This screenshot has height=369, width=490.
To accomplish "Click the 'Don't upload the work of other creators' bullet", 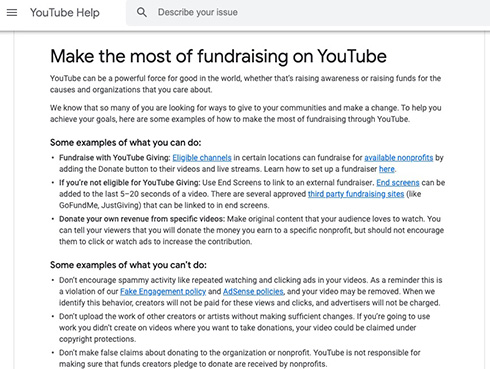I will pyautogui.click(x=244, y=328).
